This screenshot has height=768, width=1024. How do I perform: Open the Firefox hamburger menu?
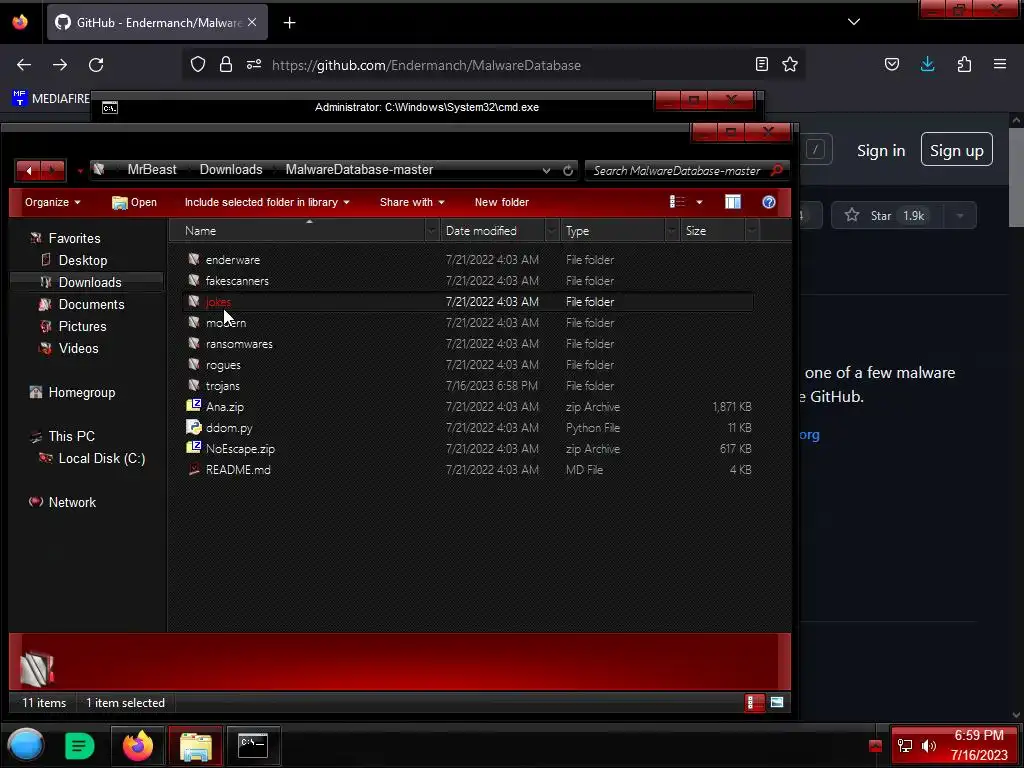point(1000,64)
